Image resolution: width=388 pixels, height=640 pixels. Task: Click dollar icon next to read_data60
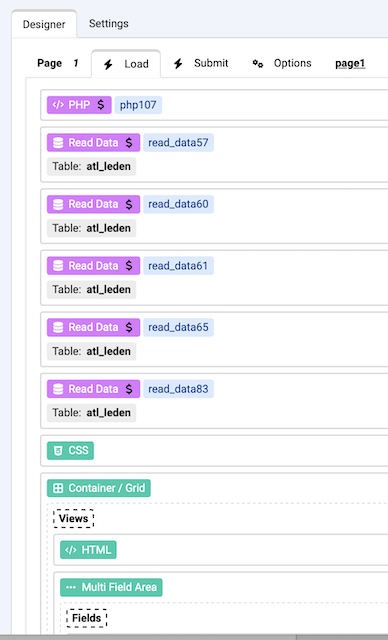pos(129,204)
